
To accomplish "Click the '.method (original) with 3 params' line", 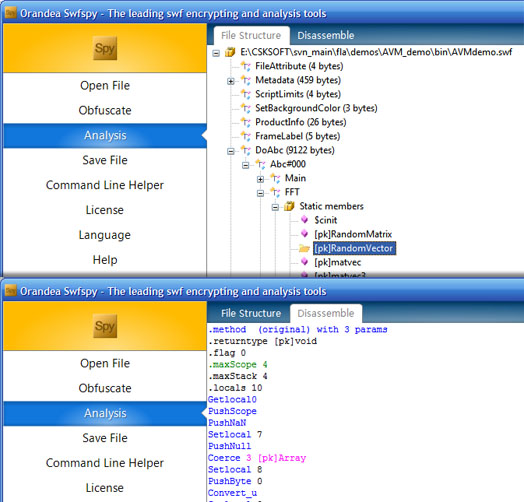I will (x=297, y=330).
